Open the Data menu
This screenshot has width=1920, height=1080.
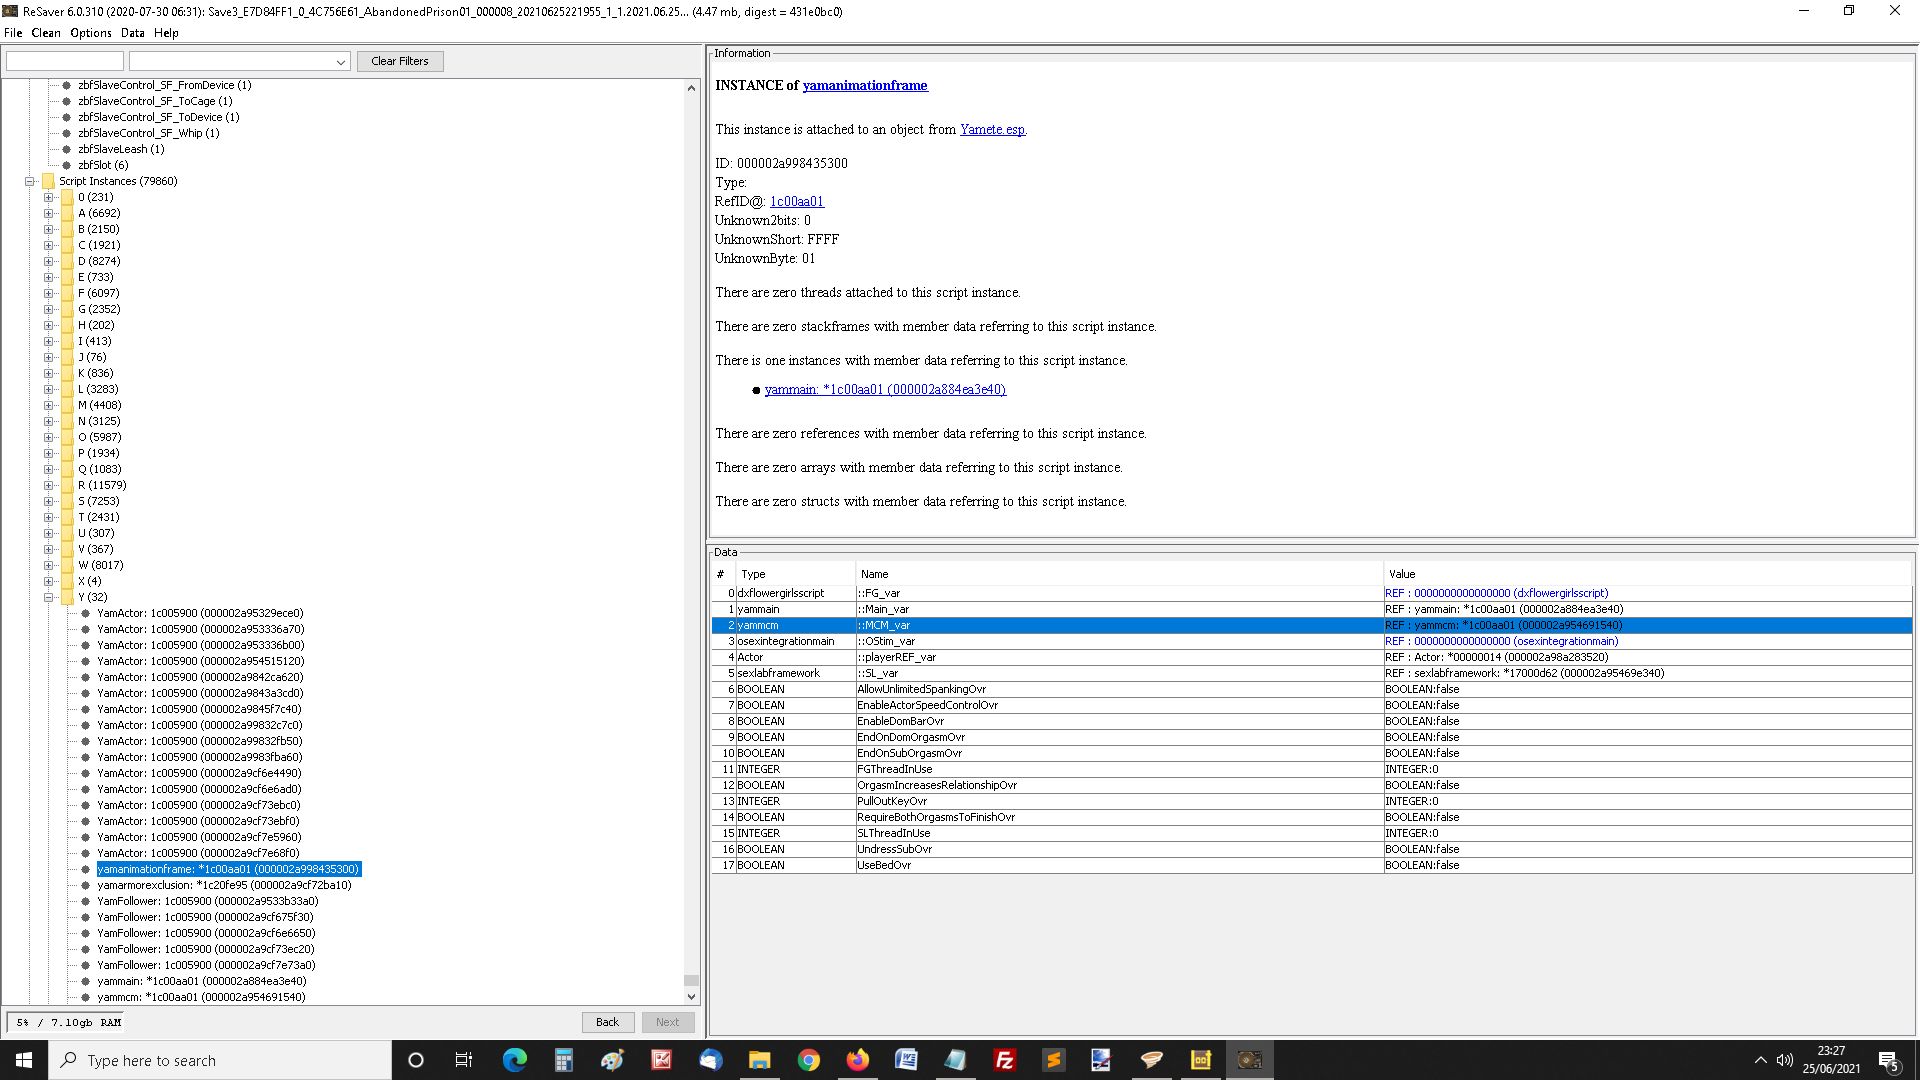[133, 33]
